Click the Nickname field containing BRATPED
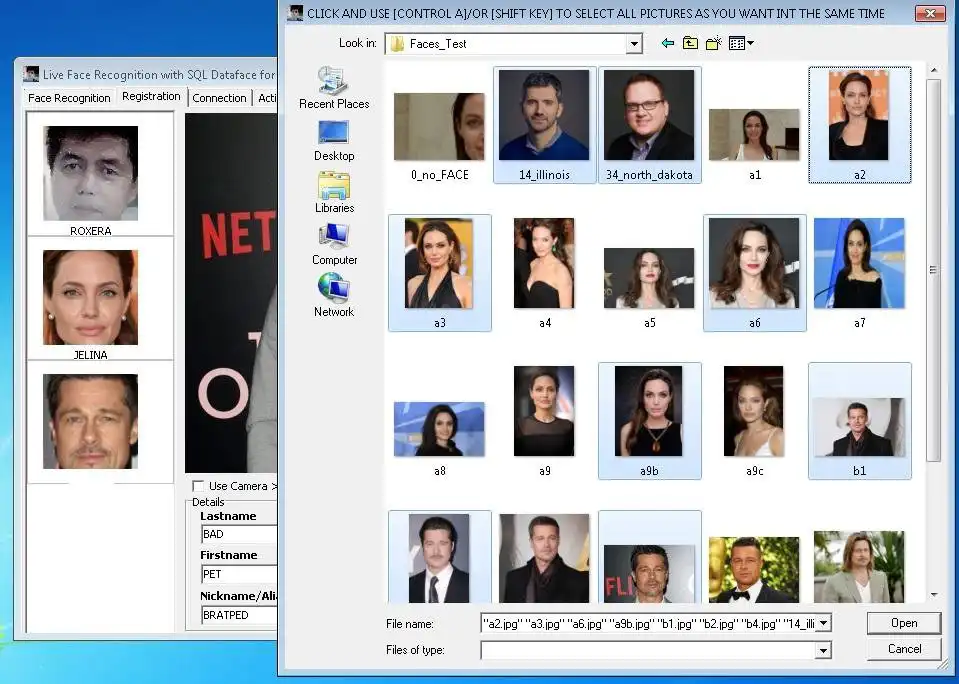Viewport: 959px width, 684px height. (239, 615)
